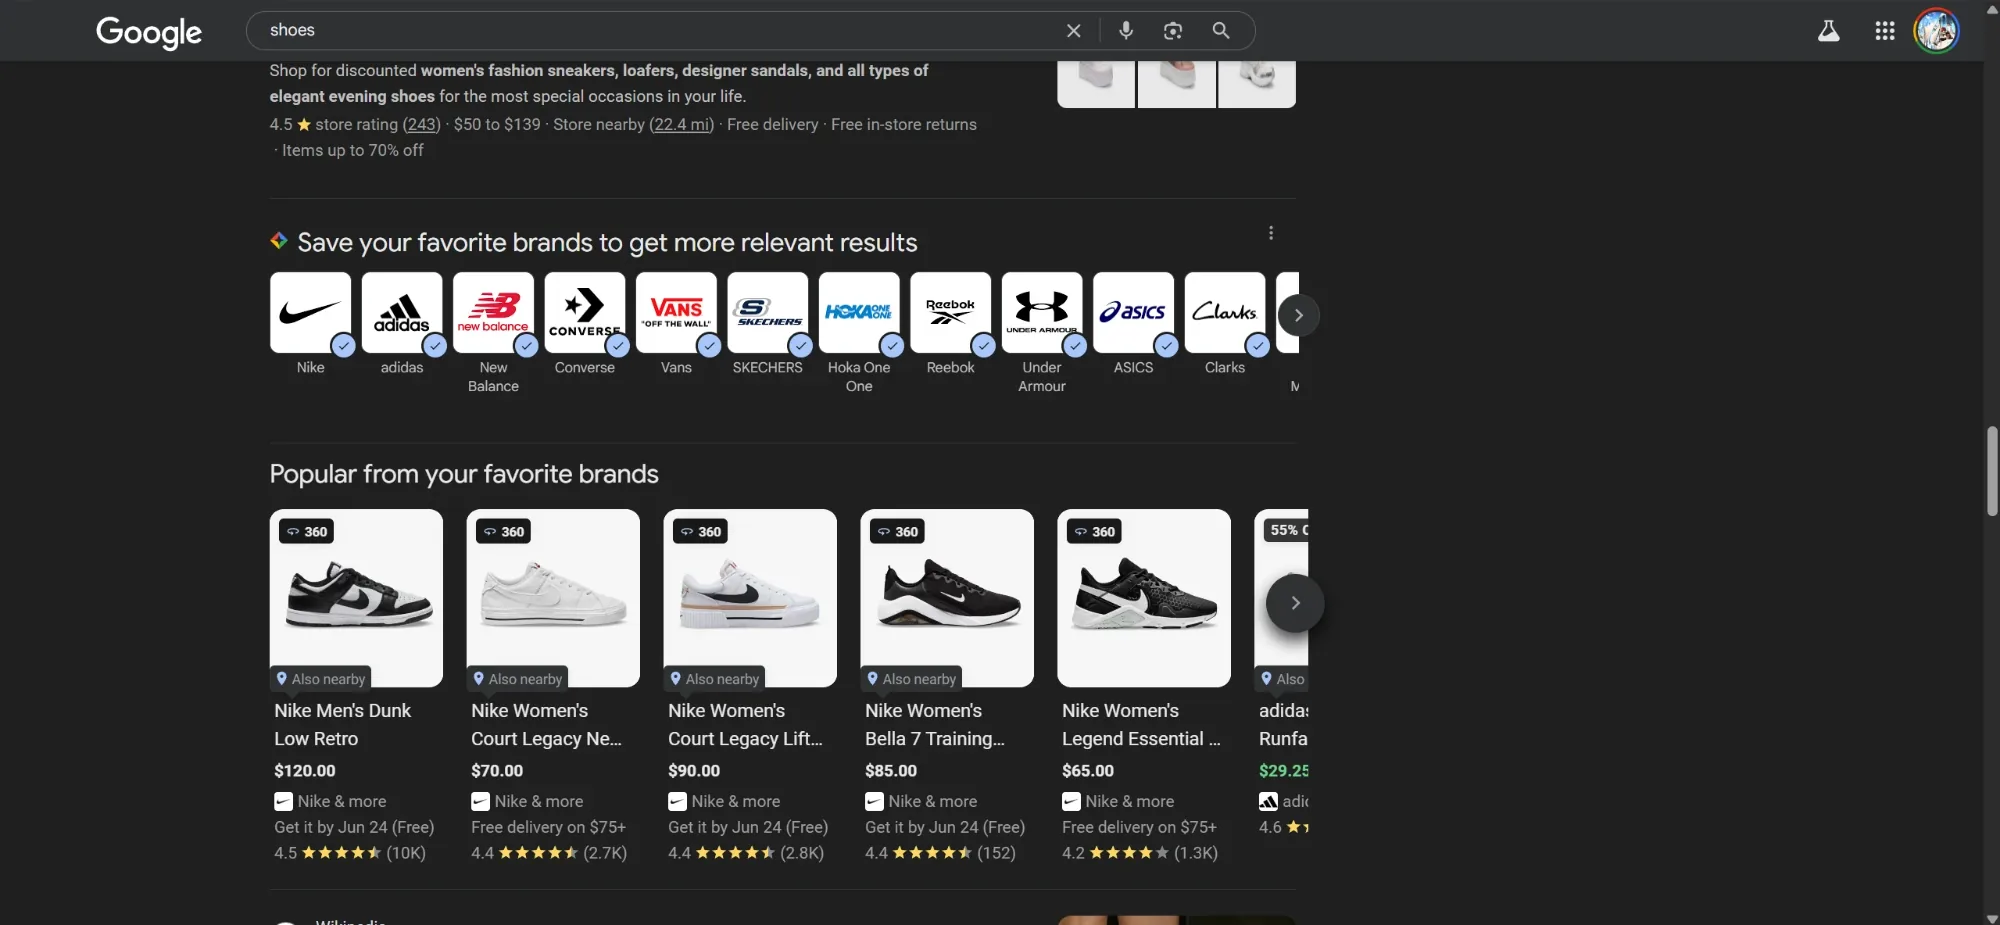Click the Google logo
This screenshot has height=925, width=2000.
point(149,32)
